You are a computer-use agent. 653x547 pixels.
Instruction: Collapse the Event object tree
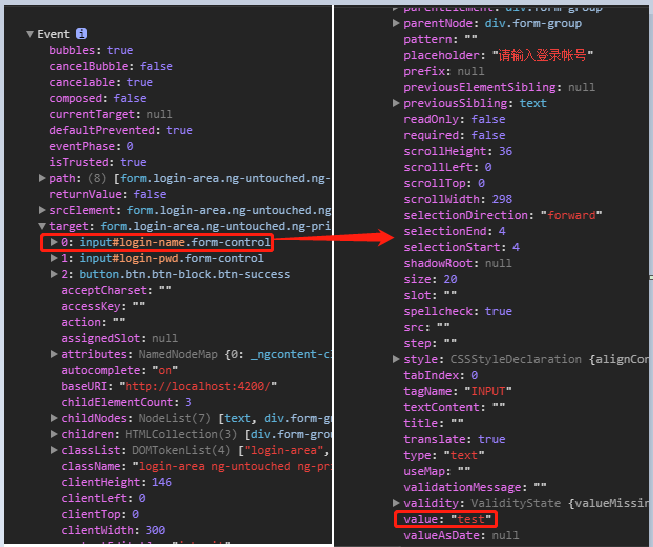[30, 34]
